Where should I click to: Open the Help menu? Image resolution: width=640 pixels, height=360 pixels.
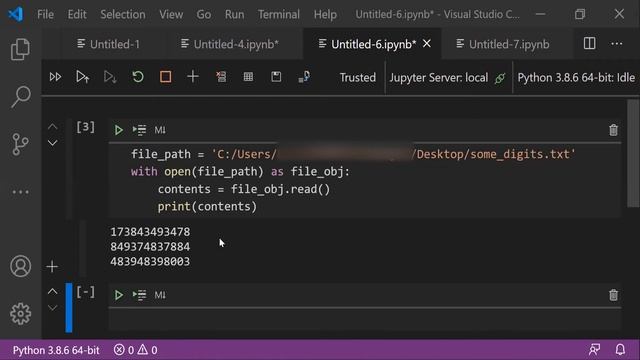point(325,15)
